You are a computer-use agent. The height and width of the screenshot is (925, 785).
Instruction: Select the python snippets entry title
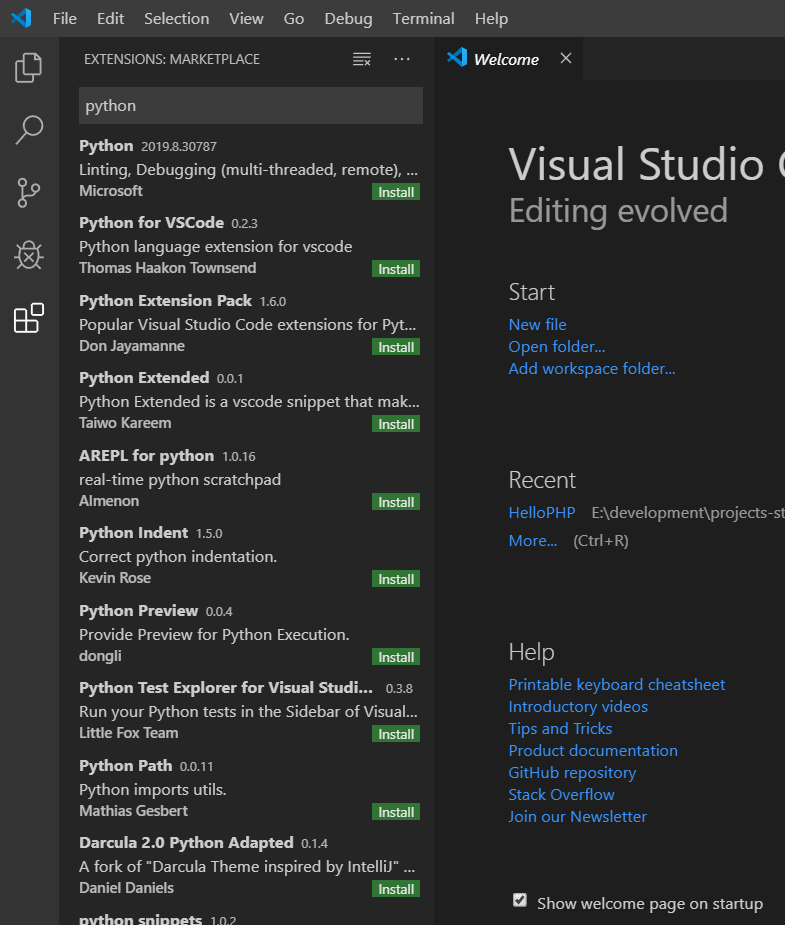140,919
